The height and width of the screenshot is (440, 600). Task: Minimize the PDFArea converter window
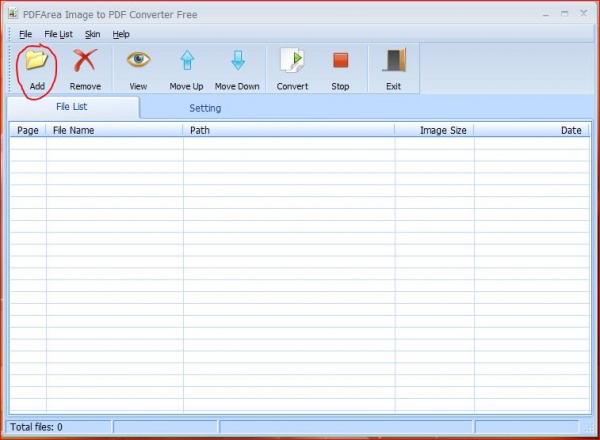pos(546,15)
